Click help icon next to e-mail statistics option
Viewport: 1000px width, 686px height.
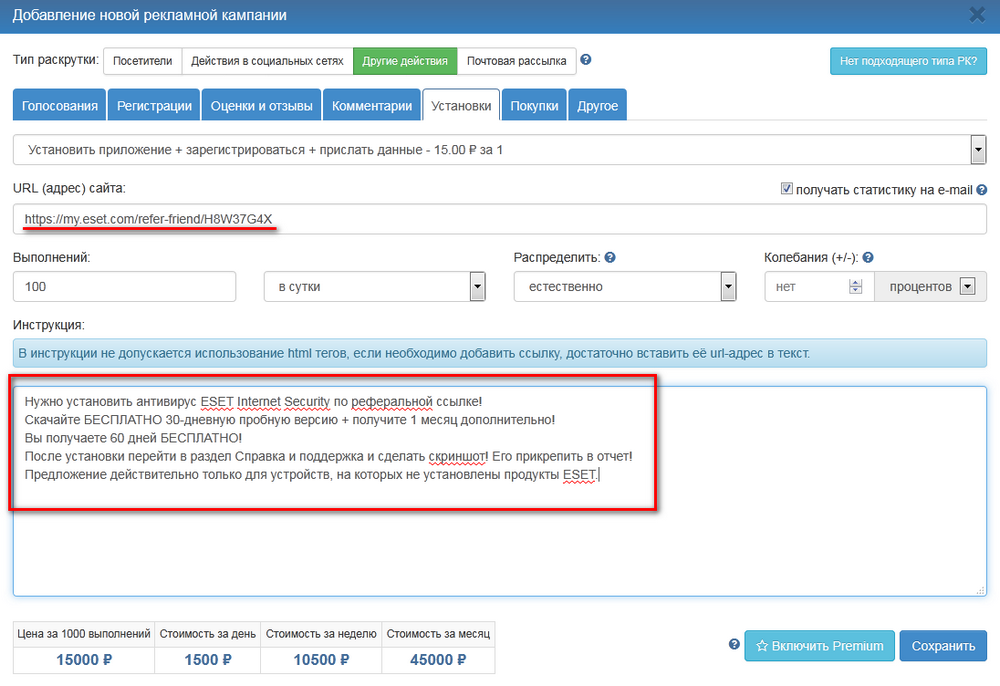(981, 189)
